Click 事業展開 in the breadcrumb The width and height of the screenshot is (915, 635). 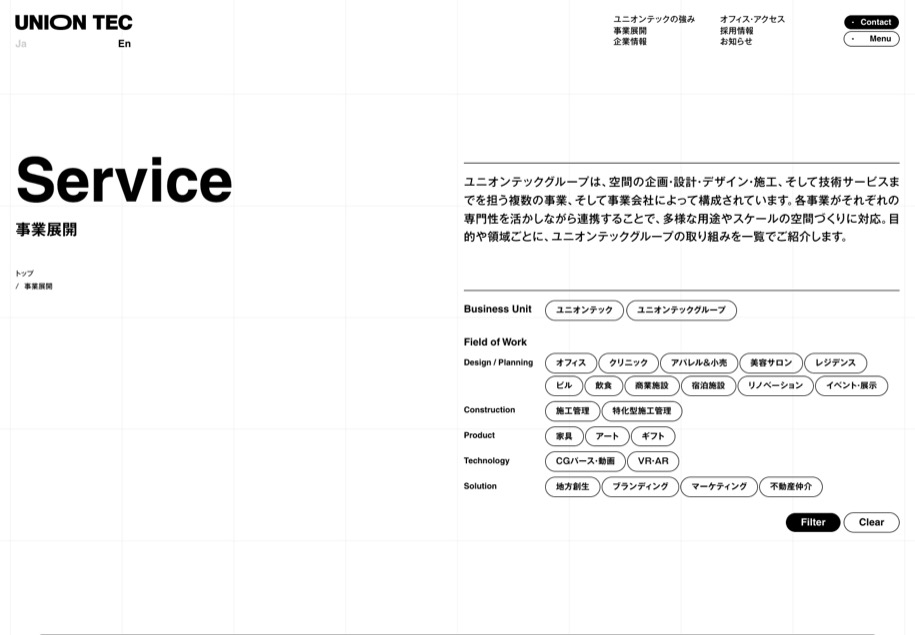(x=38, y=286)
